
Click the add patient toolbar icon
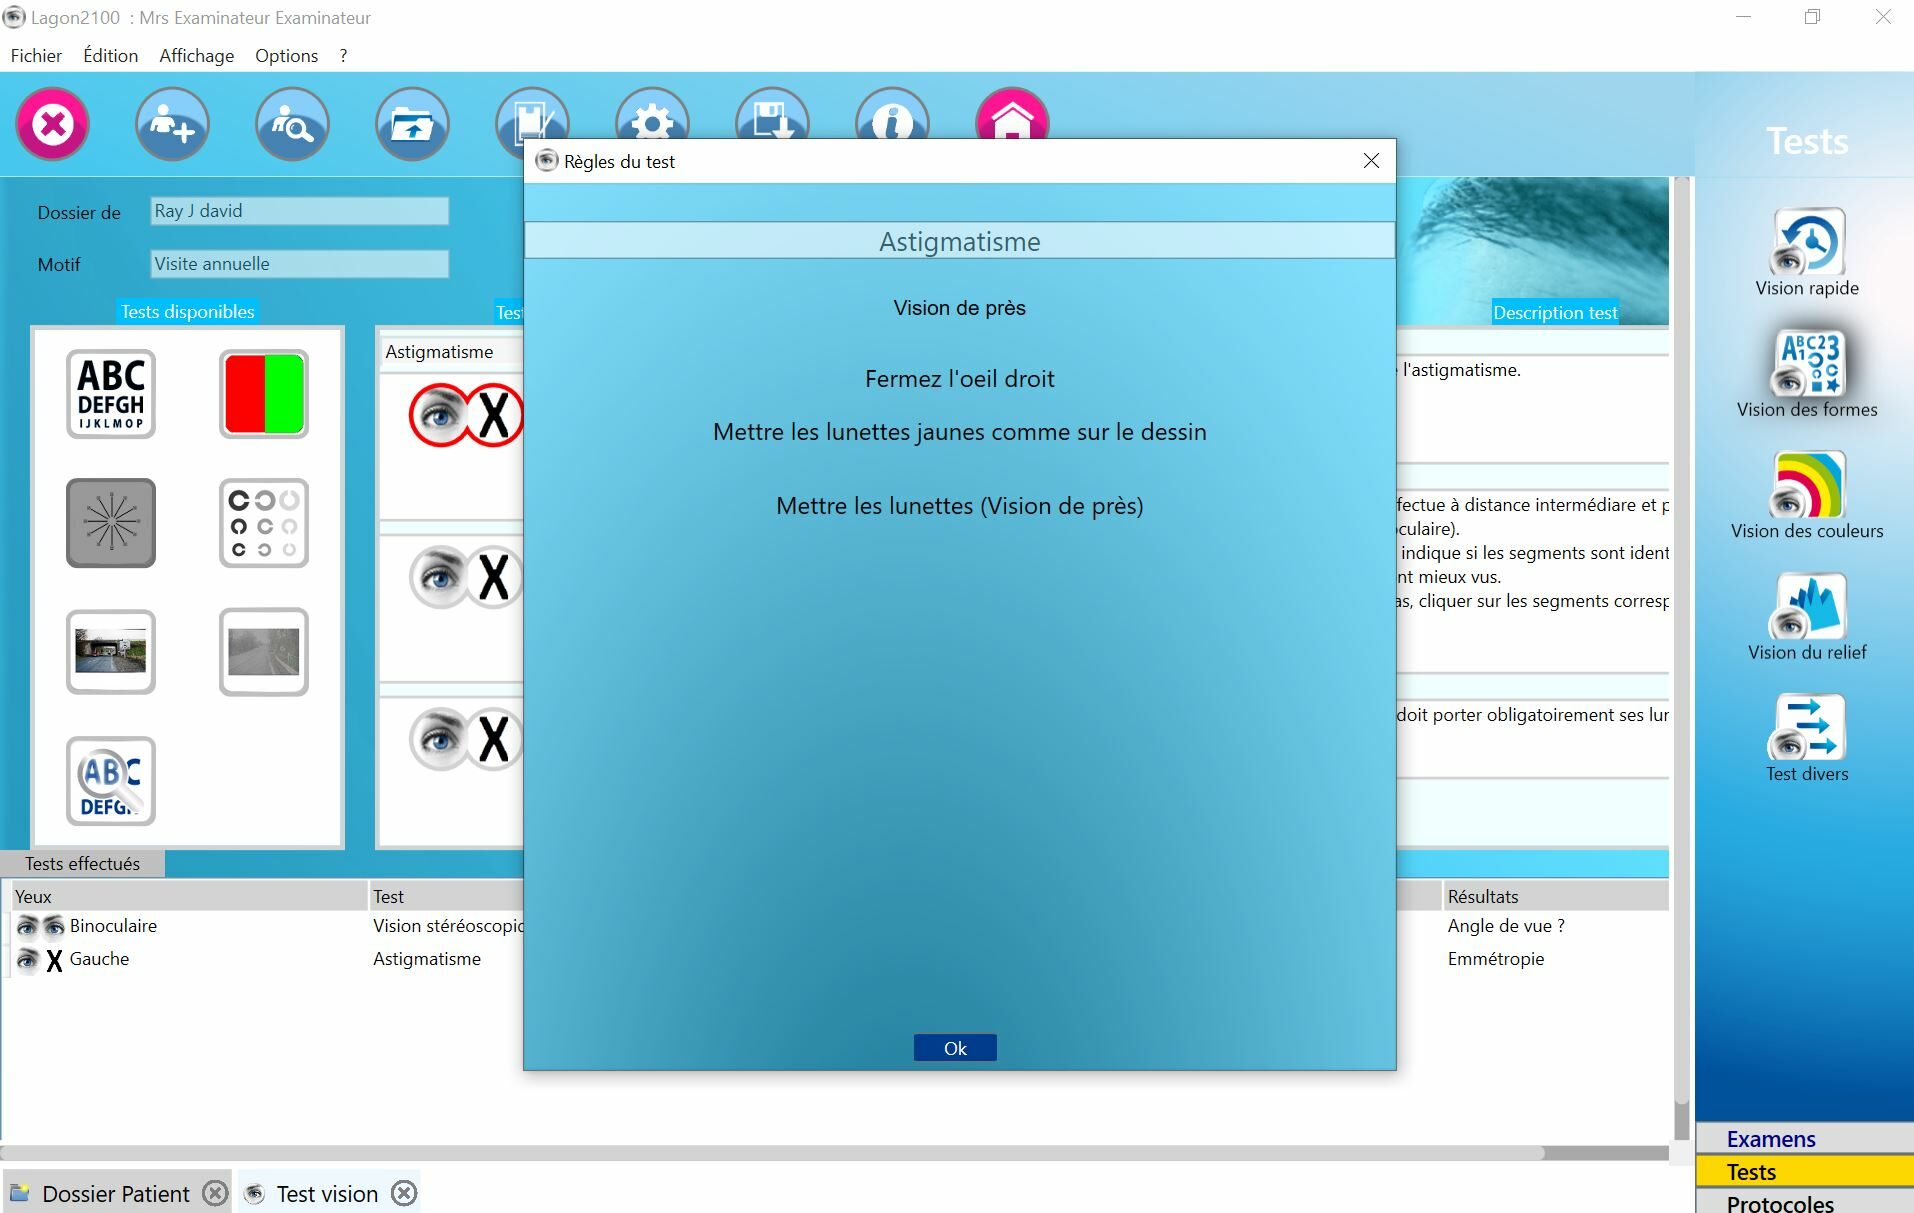(172, 125)
